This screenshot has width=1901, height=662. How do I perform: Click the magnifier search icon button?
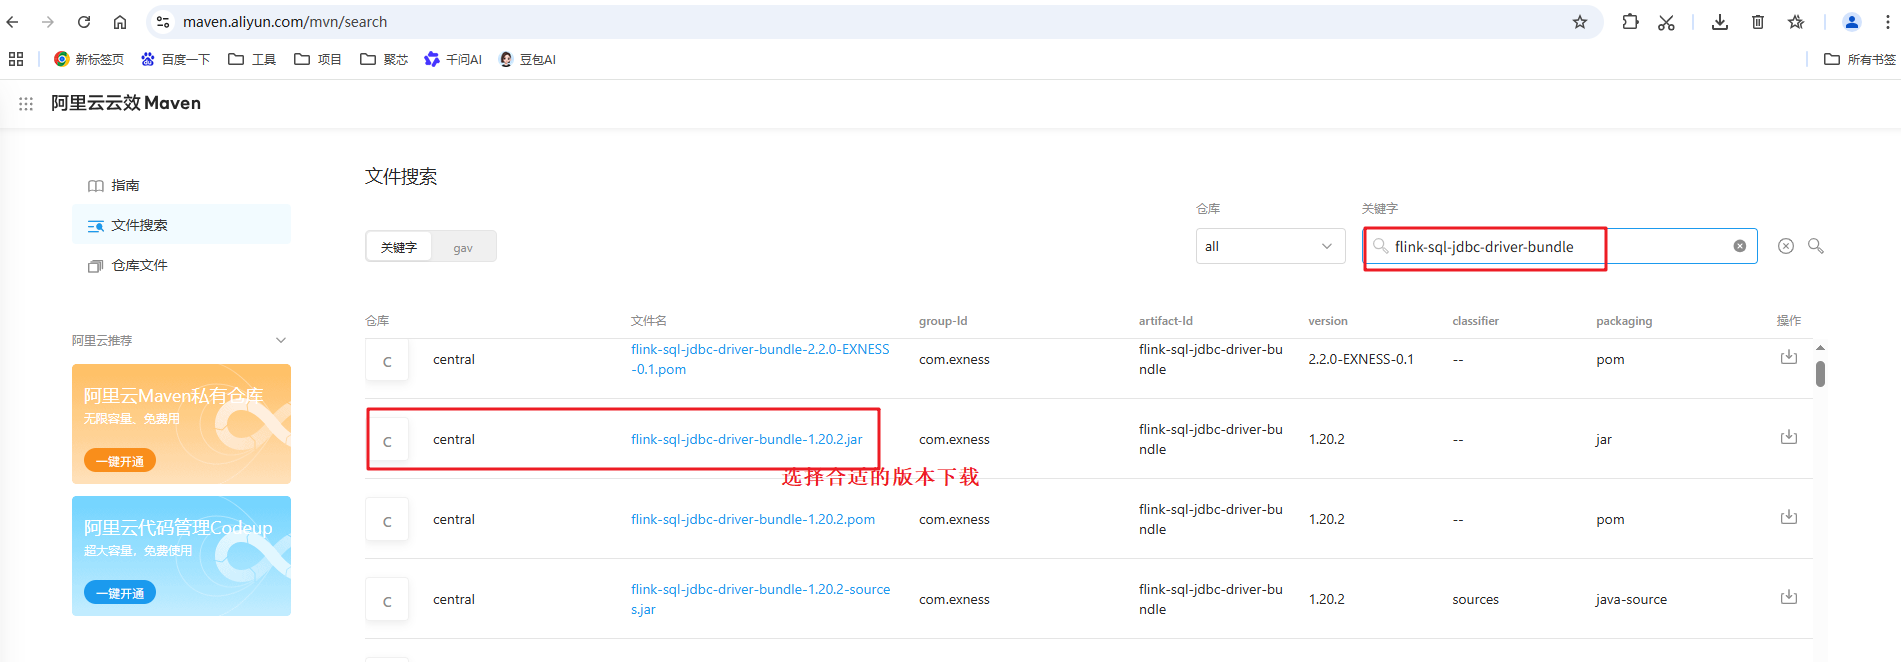(1816, 246)
